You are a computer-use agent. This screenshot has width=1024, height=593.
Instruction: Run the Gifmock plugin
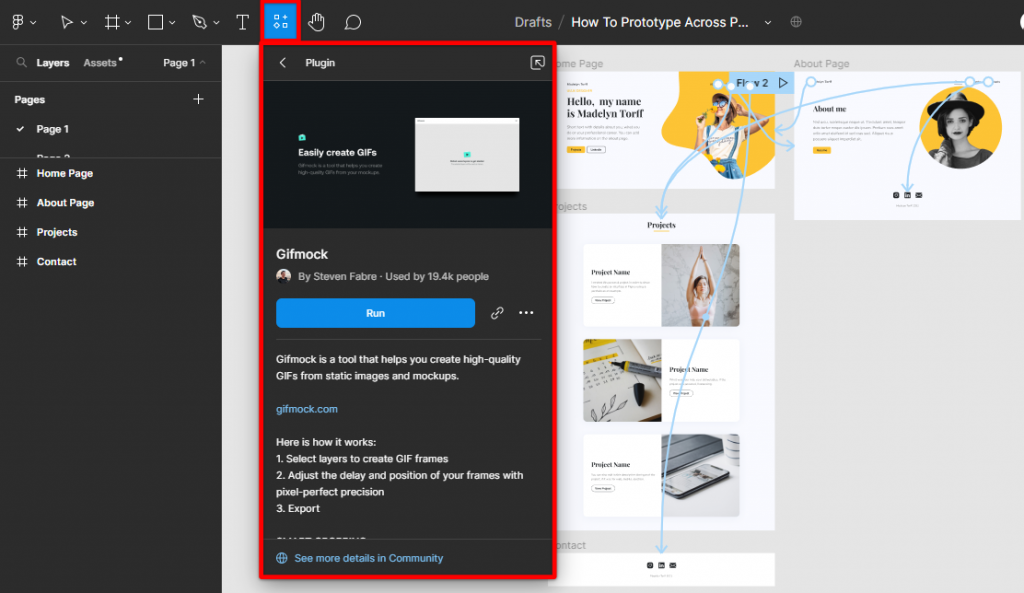375,313
